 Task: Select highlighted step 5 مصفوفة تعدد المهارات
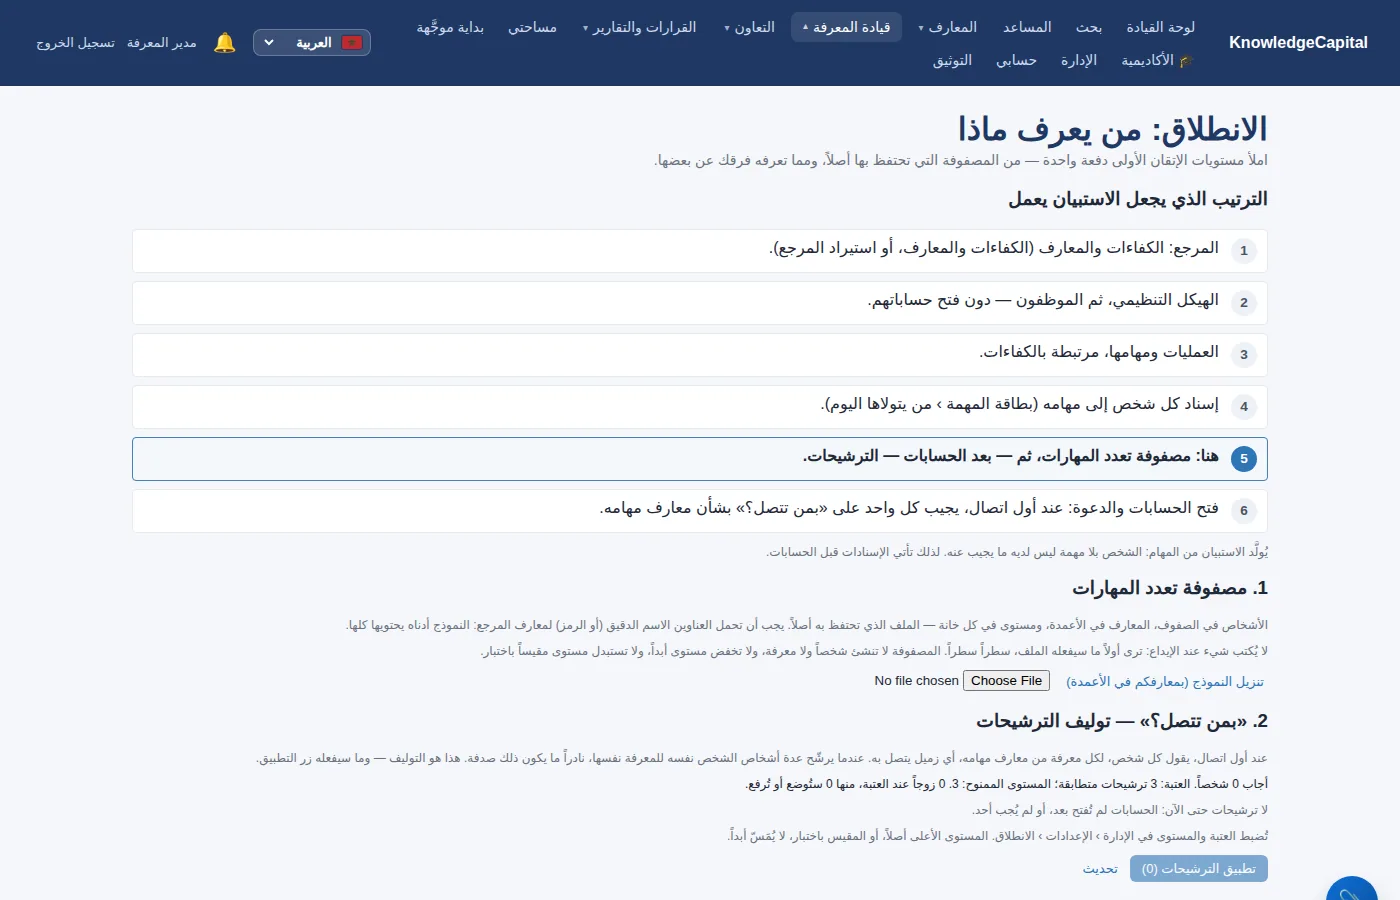click(700, 459)
